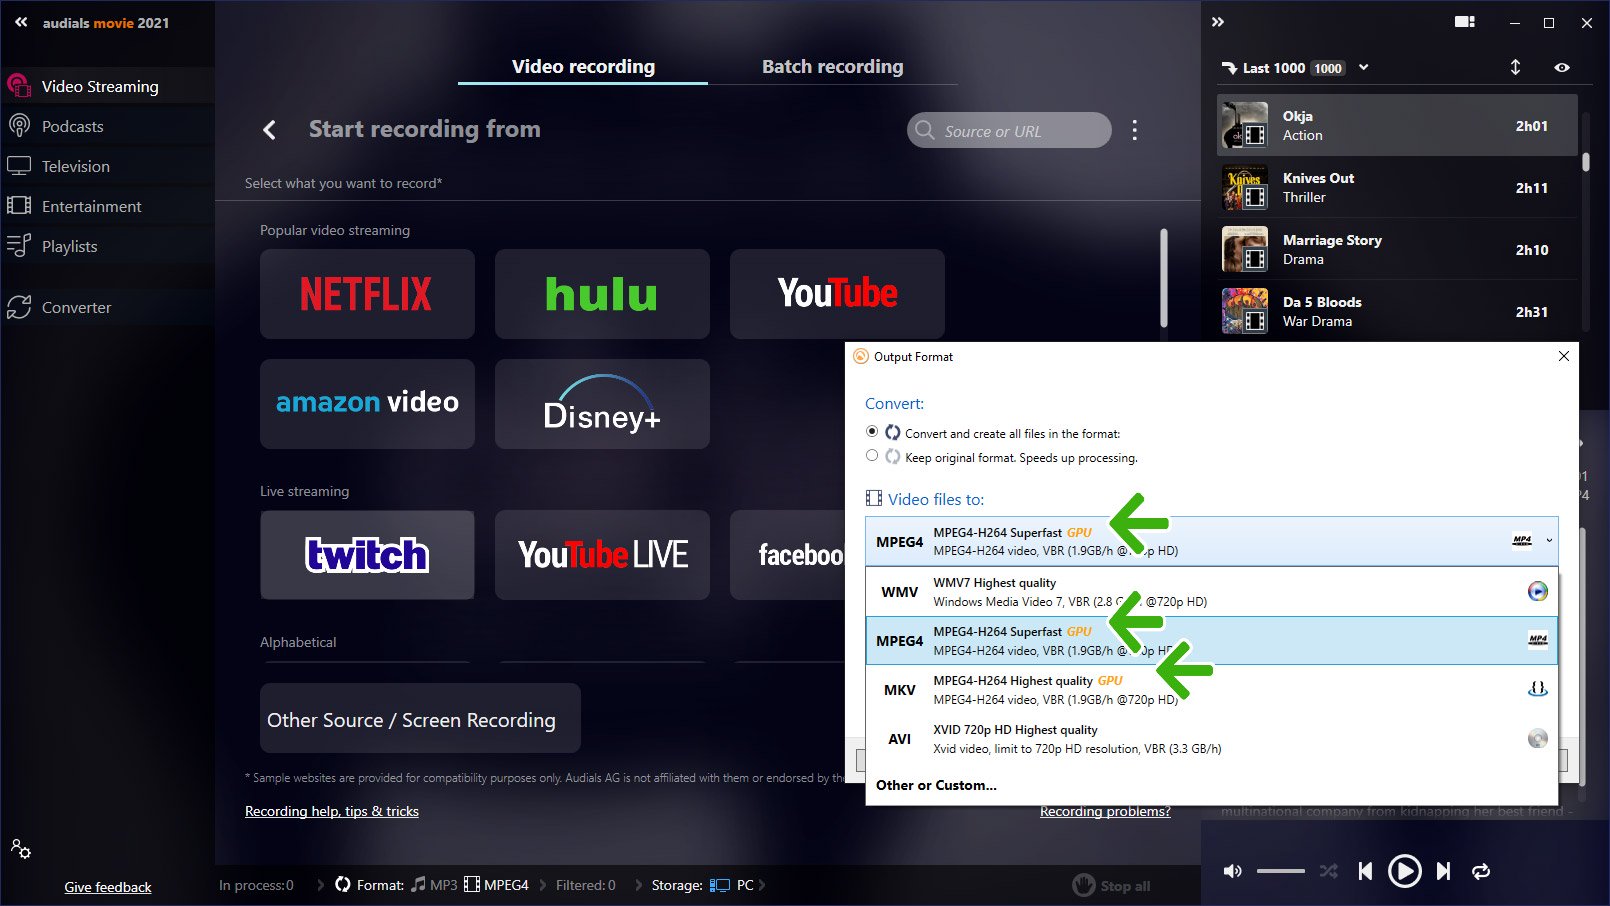The height and width of the screenshot is (906, 1610).
Task: Open Television in the sidebar menu
Action: click(x=75, y=167)
